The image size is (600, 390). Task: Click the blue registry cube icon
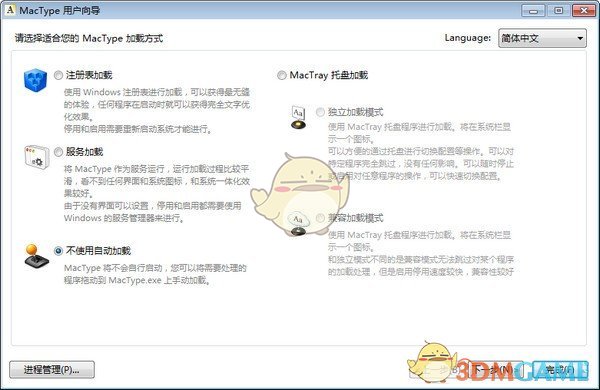coord(35,80)
